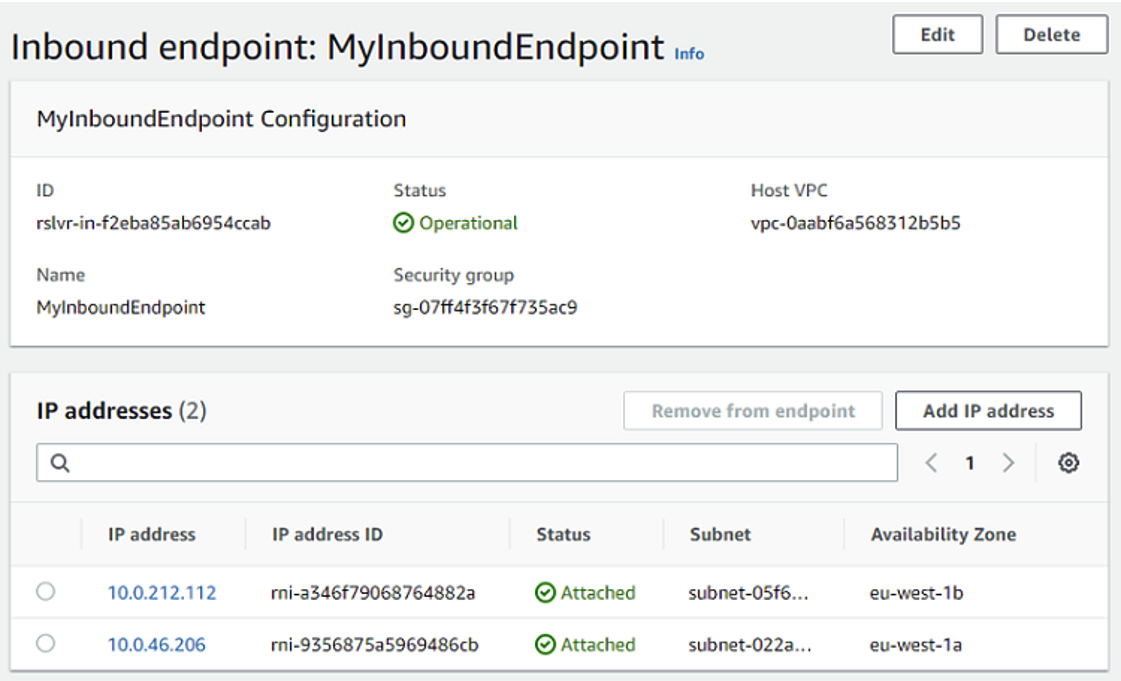Open the 10.0.212.112 IP address link
The width and height of the screenshot is (1121, 681).
(x=161, y=592)
